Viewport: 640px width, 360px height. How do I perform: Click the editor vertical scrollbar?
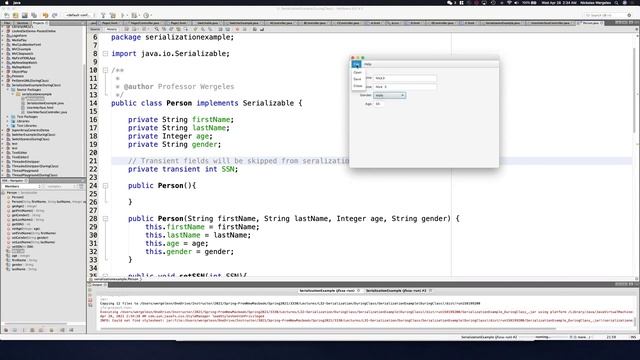point(634,90)
